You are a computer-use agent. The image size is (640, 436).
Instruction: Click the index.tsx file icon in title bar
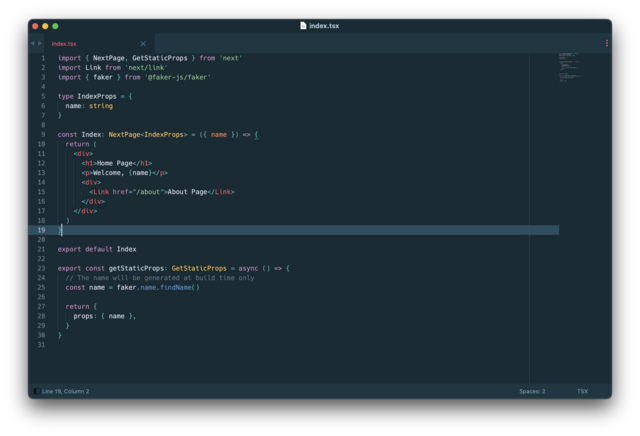pos(303,26)
